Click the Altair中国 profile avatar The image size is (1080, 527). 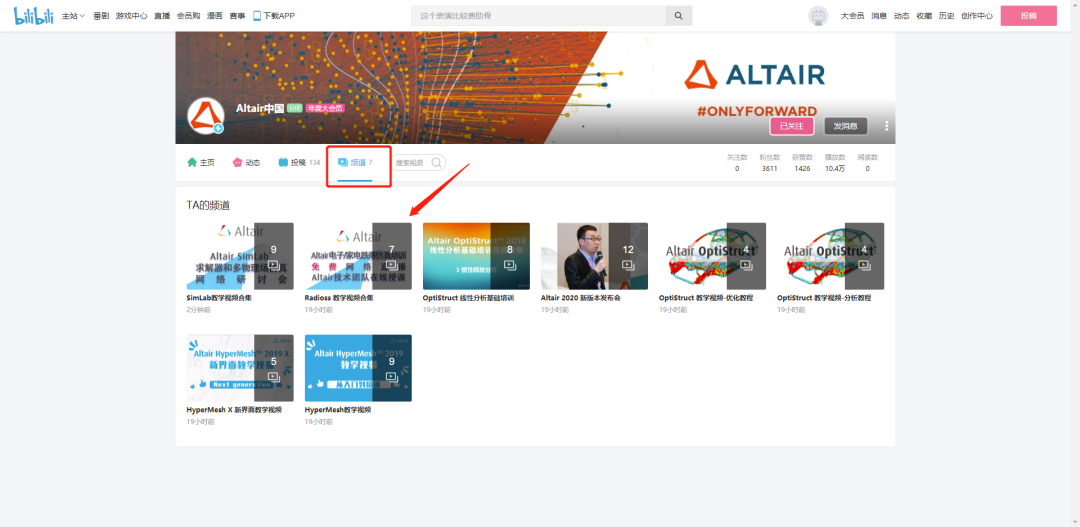[x=206, y=116]
